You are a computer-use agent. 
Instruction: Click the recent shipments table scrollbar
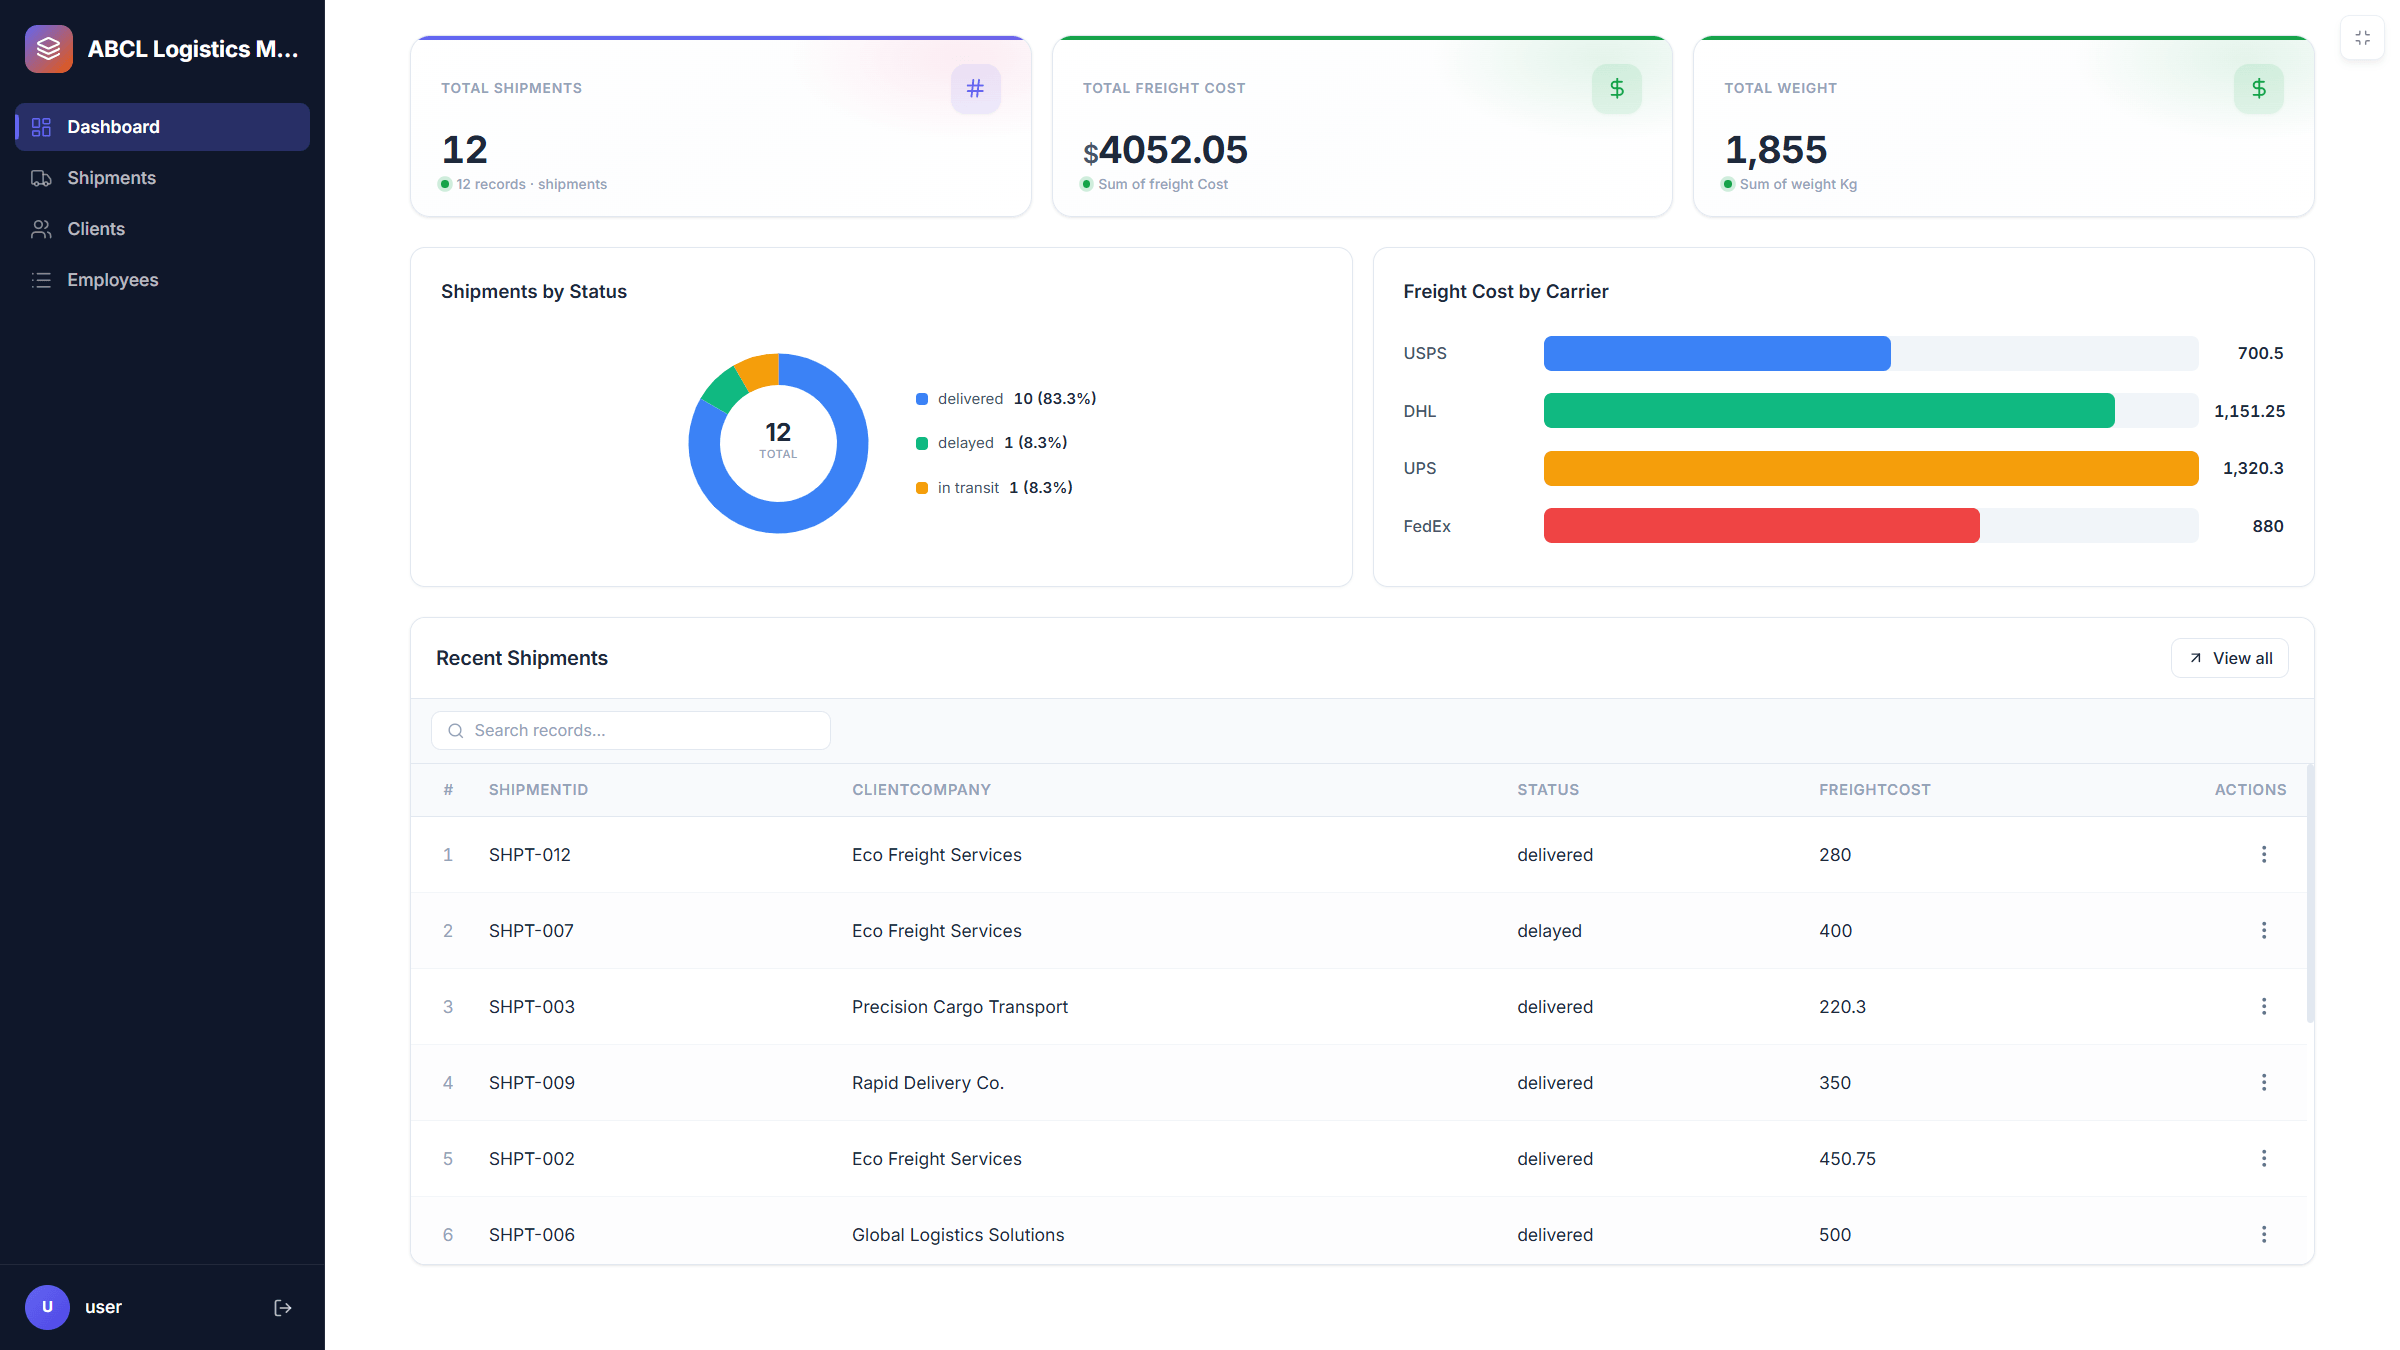click(2310, 893)
